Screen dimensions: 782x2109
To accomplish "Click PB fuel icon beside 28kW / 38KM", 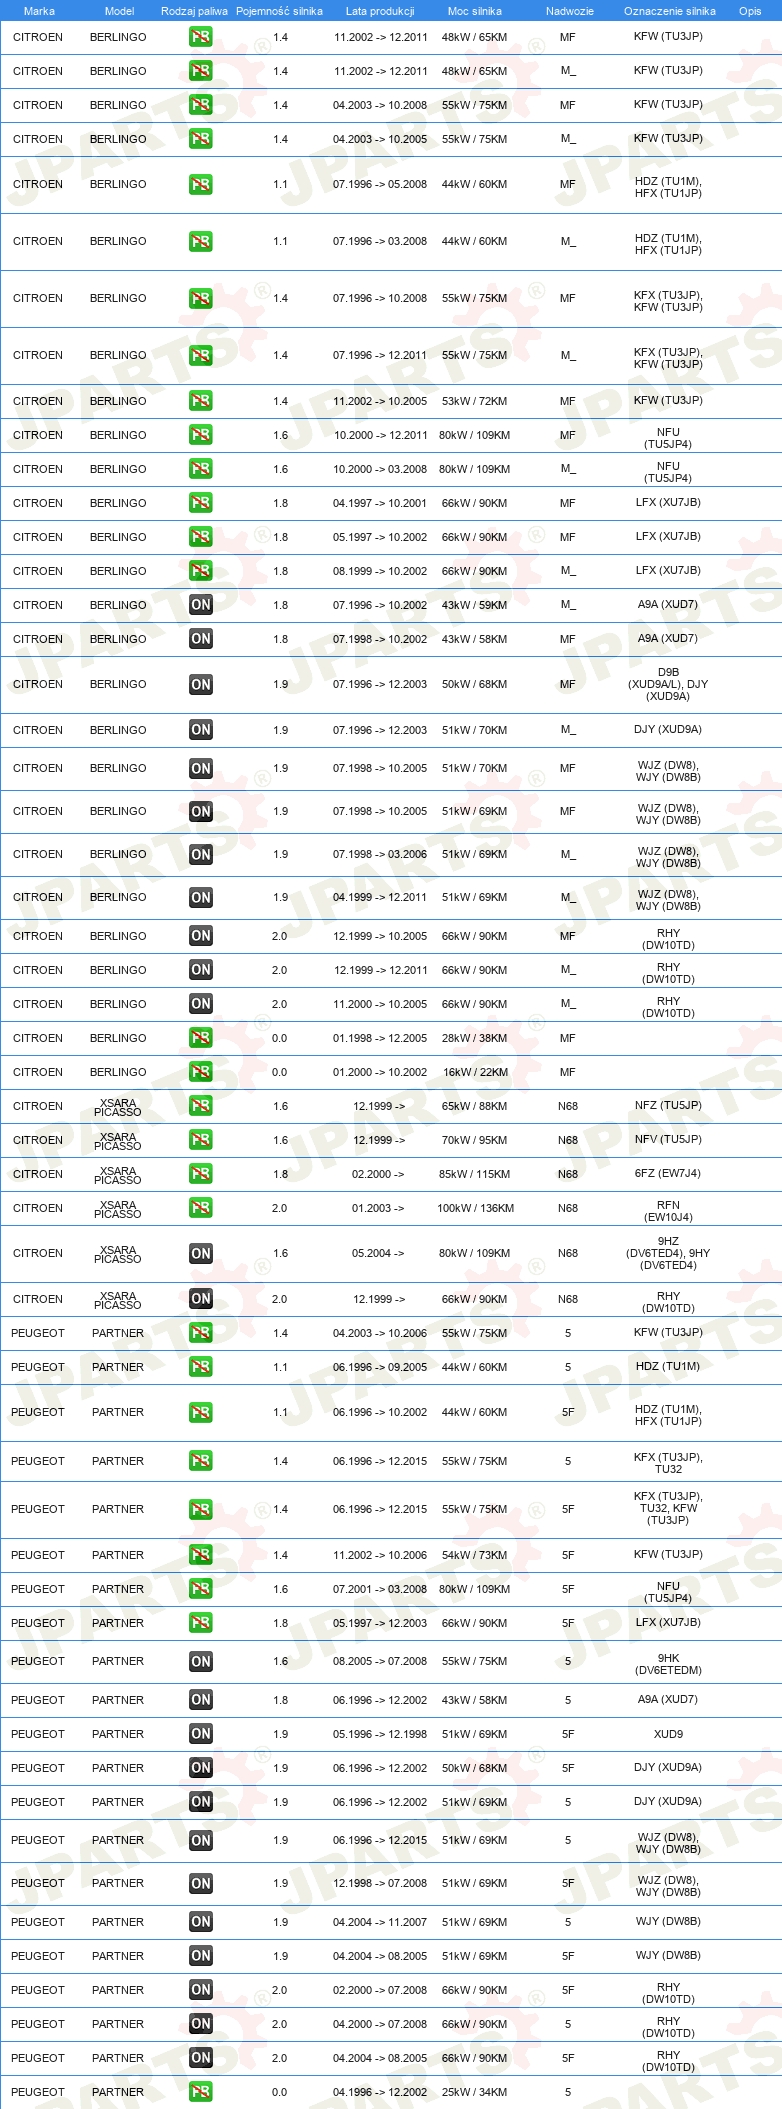I will [x=201, y=1038].
